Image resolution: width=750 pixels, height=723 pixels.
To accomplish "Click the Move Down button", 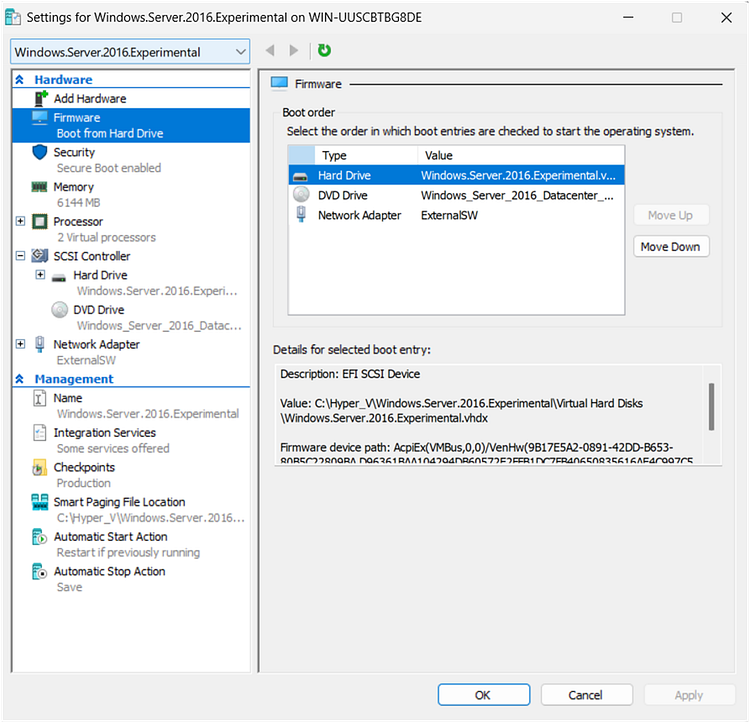I will click(x=671, y=247).
